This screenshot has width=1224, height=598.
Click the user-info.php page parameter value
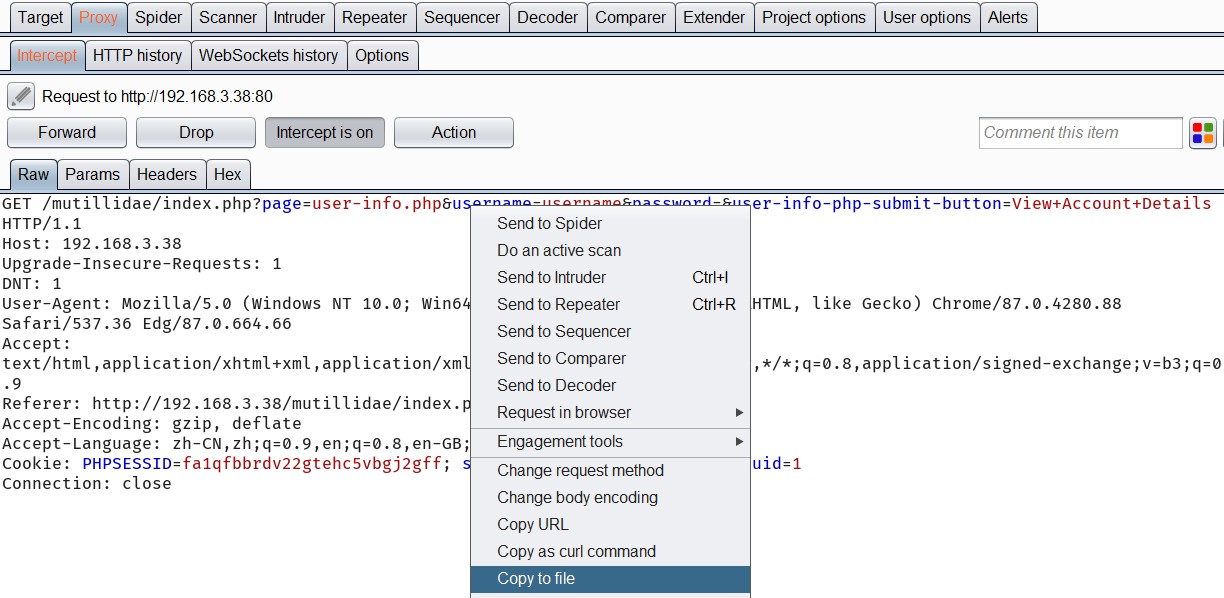coord(377,203)
